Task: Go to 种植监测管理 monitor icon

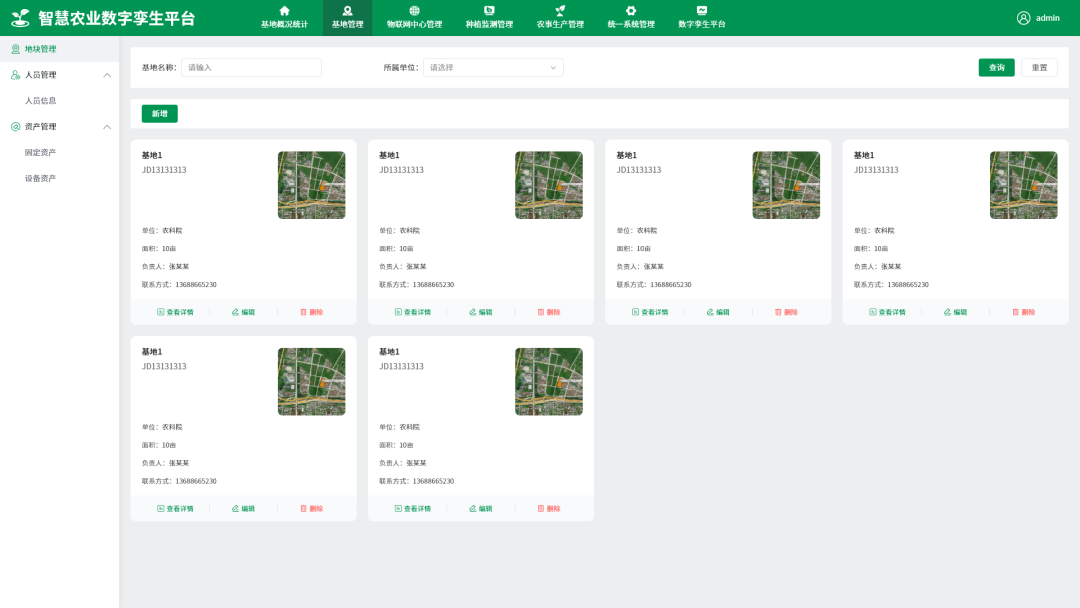Action: coord(489,11)
